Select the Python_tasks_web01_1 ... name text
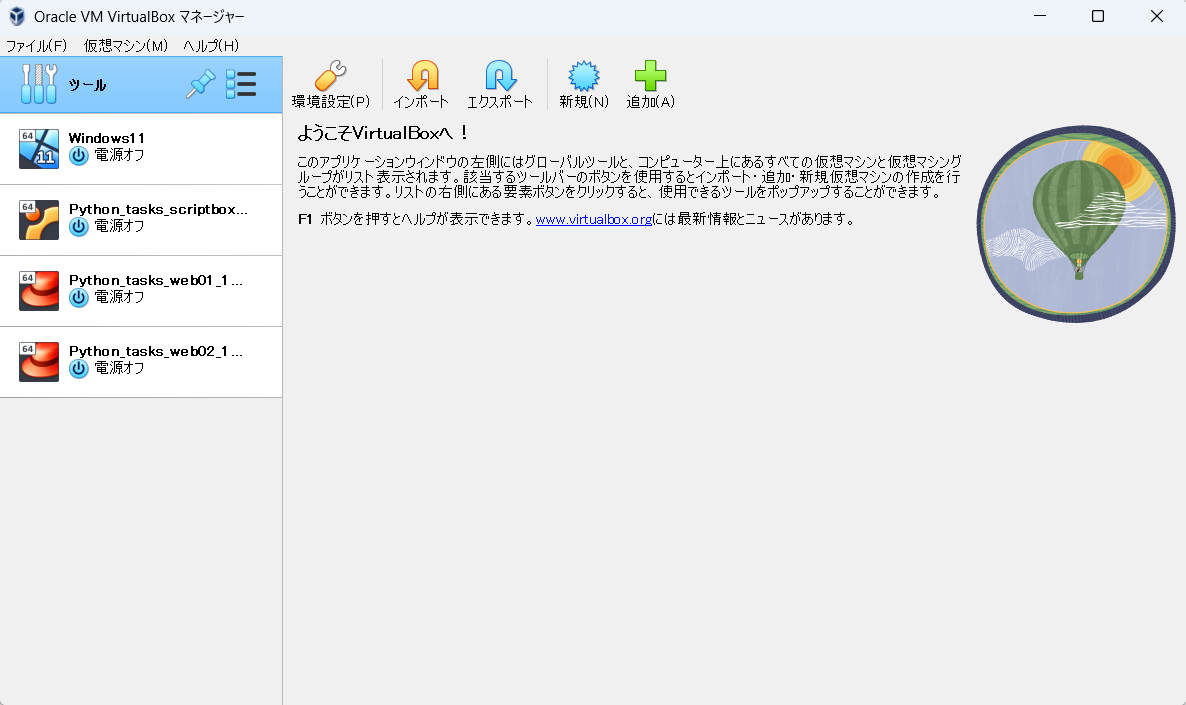Viewport: 1186px width, 705px height. pos(156,280)
